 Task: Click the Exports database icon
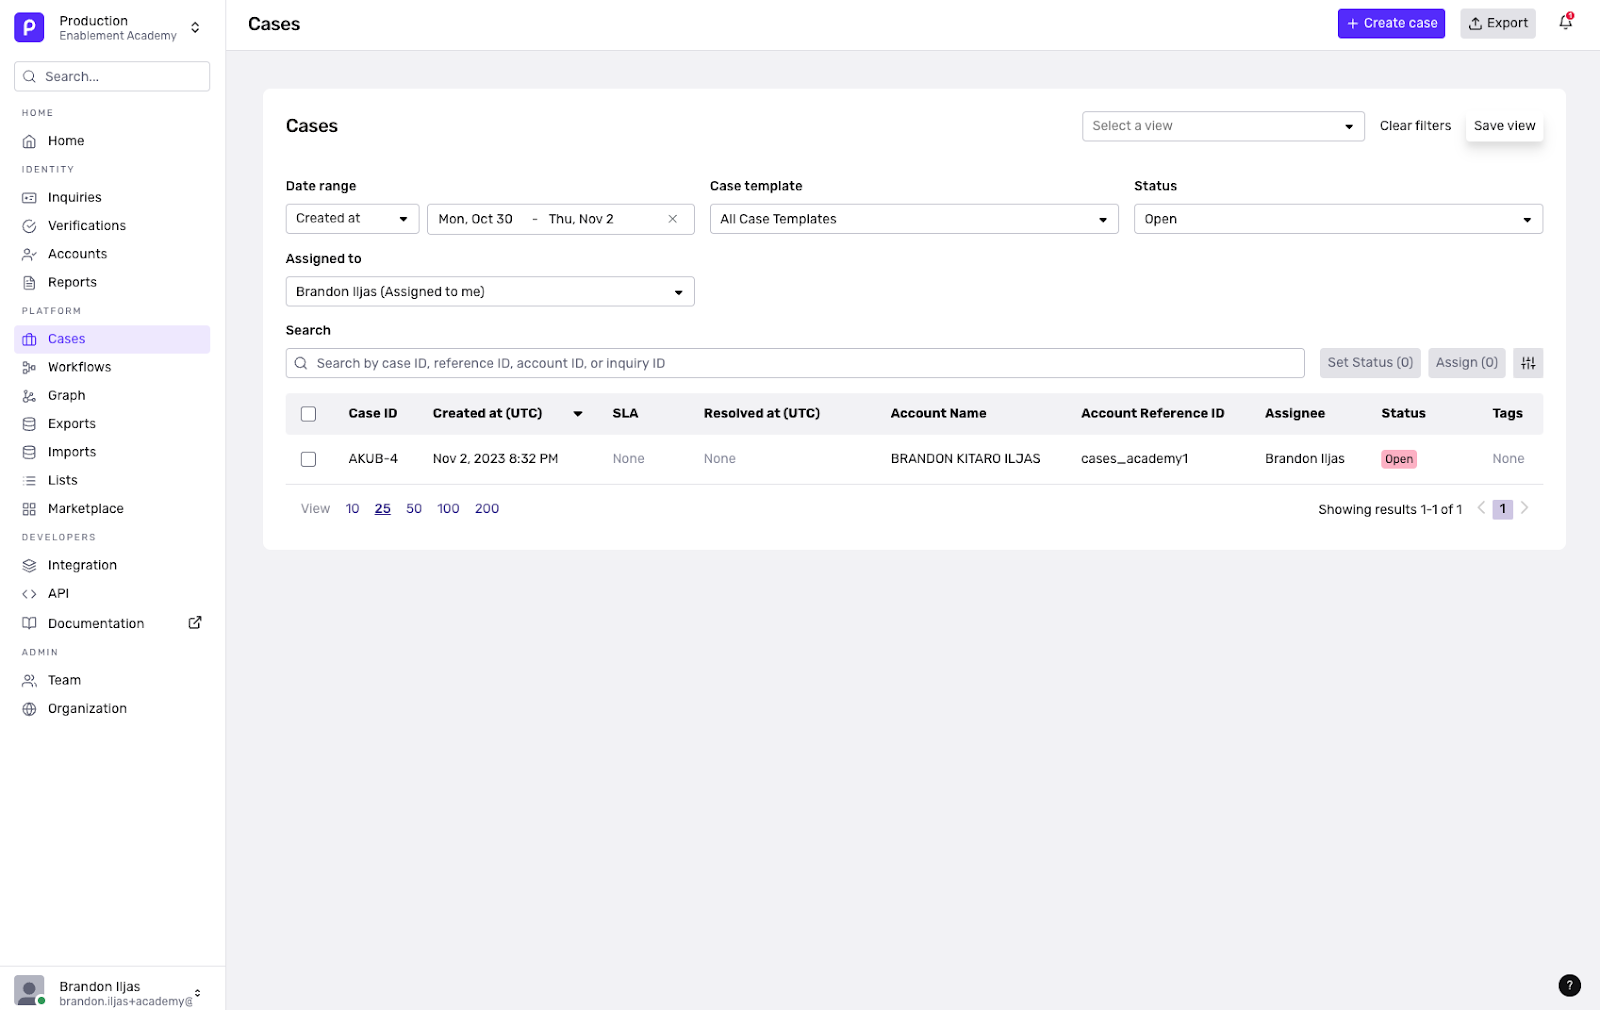tap(29, 424)
